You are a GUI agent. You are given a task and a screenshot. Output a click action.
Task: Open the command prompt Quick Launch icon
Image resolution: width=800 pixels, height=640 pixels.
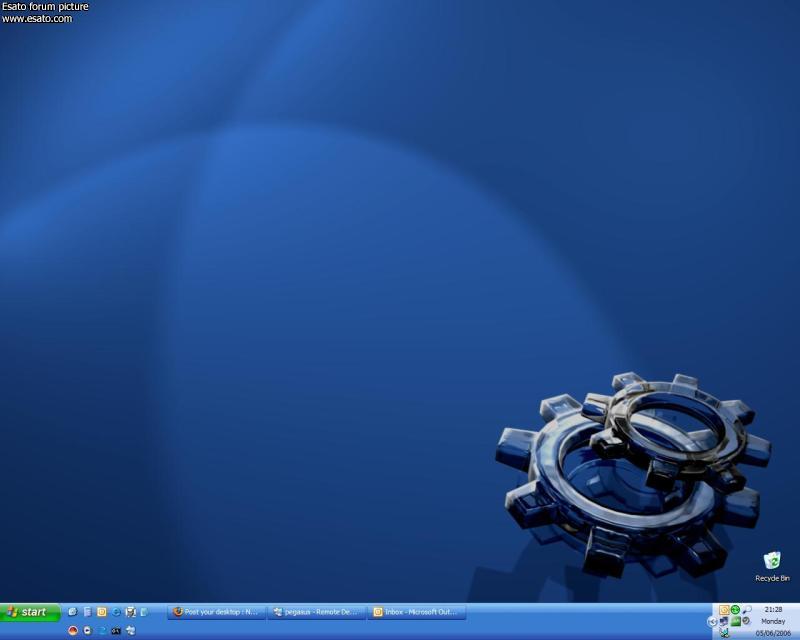pyautogui.click(x=116, y=630)
